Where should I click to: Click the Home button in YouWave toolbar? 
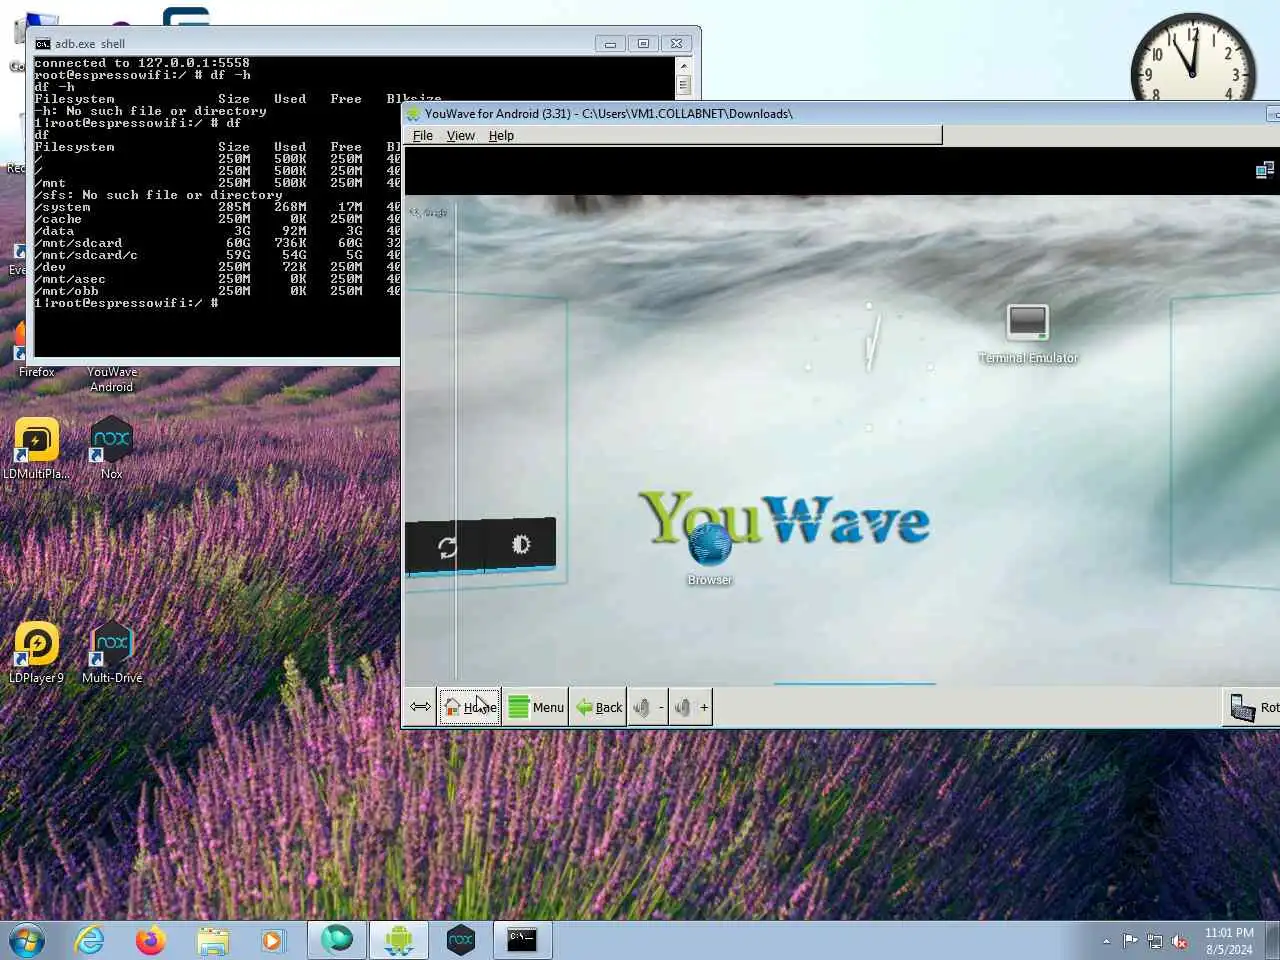click(x=469, y=707)
